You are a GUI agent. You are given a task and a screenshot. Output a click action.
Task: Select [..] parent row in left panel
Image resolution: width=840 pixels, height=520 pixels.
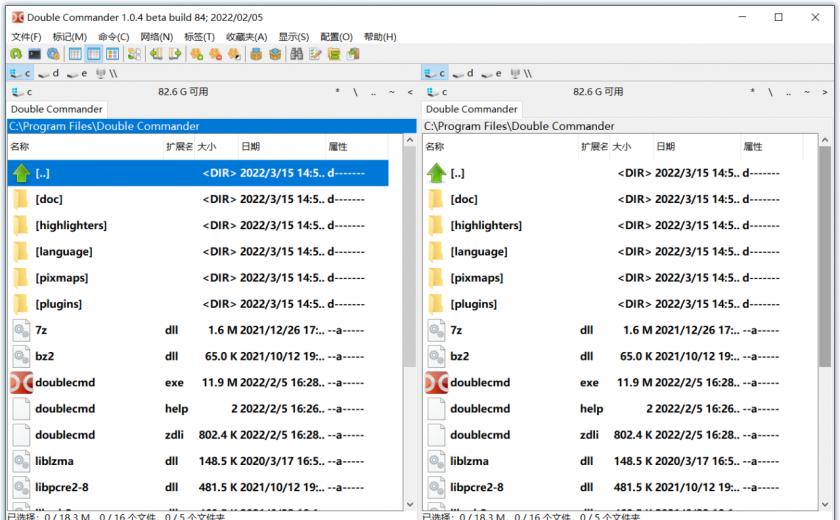[x=198, y=173]
